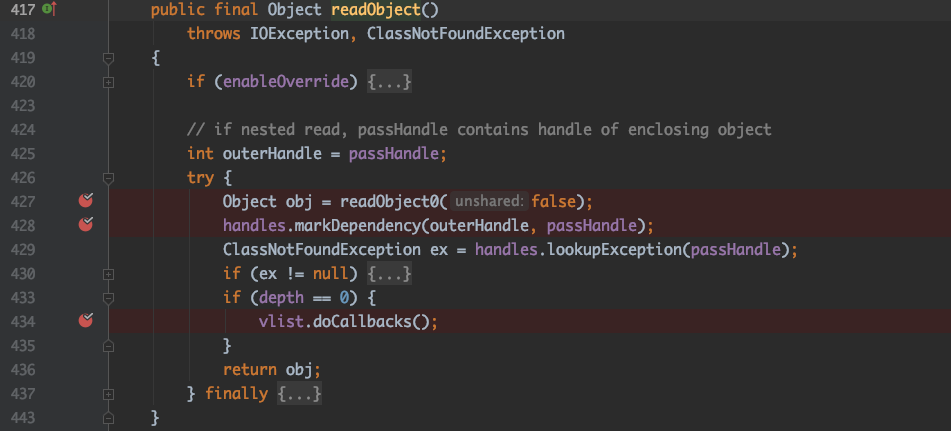
Task: Add a breakpoint in the gutter at line 429
Action: coord(86,249)
